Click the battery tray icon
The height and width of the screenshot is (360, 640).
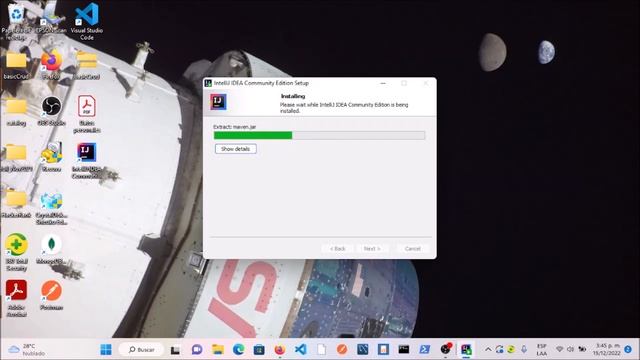[582, 349]
